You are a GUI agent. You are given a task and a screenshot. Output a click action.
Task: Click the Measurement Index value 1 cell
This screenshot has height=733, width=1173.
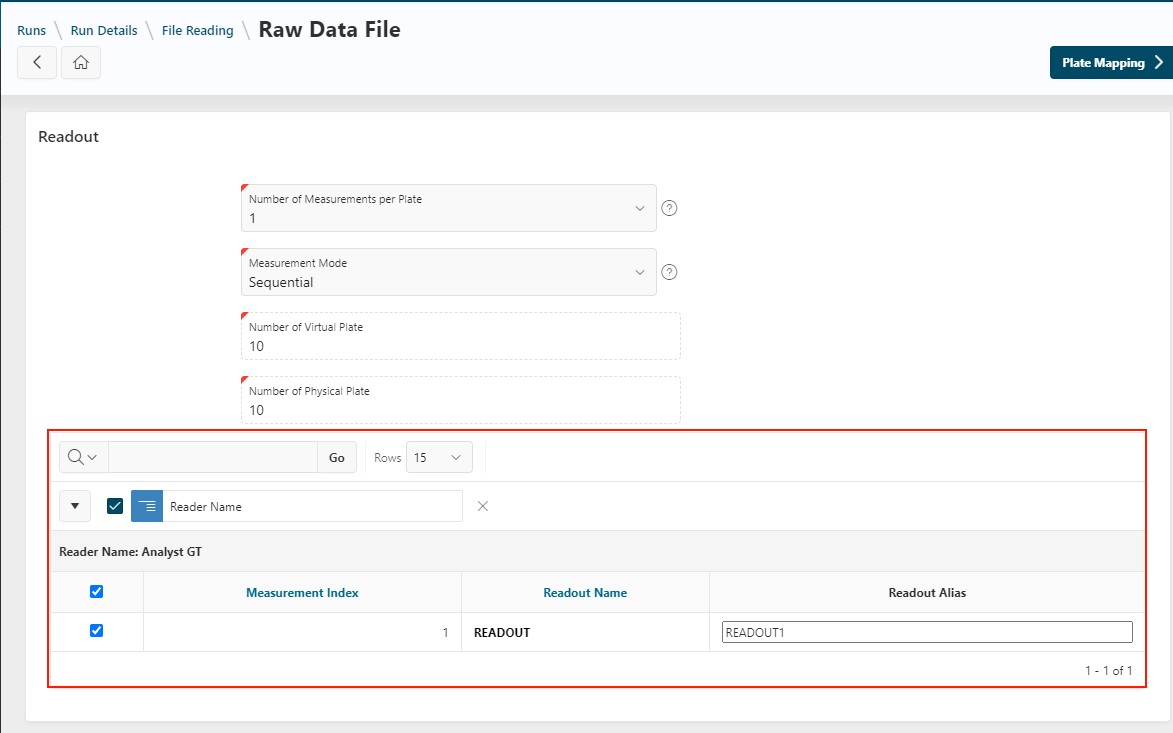coord(302,632)
